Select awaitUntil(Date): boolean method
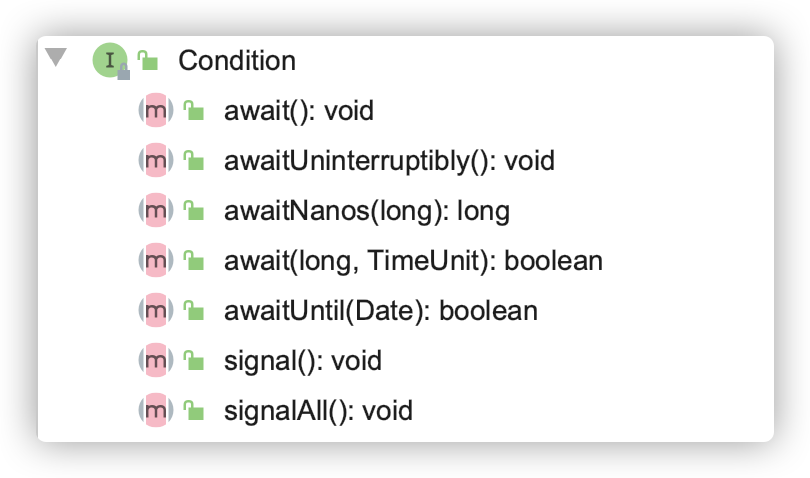This screenshot has width=810, height=478. (x=380, y=311)
